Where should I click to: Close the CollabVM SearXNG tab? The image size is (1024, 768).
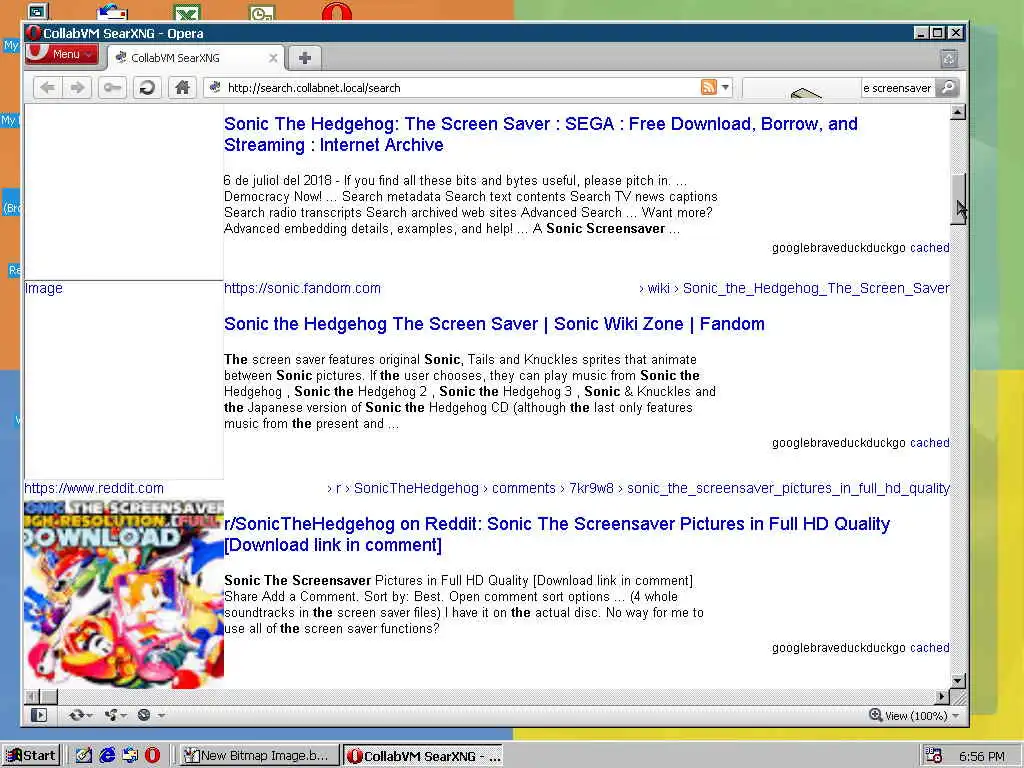tap(273, 58)
